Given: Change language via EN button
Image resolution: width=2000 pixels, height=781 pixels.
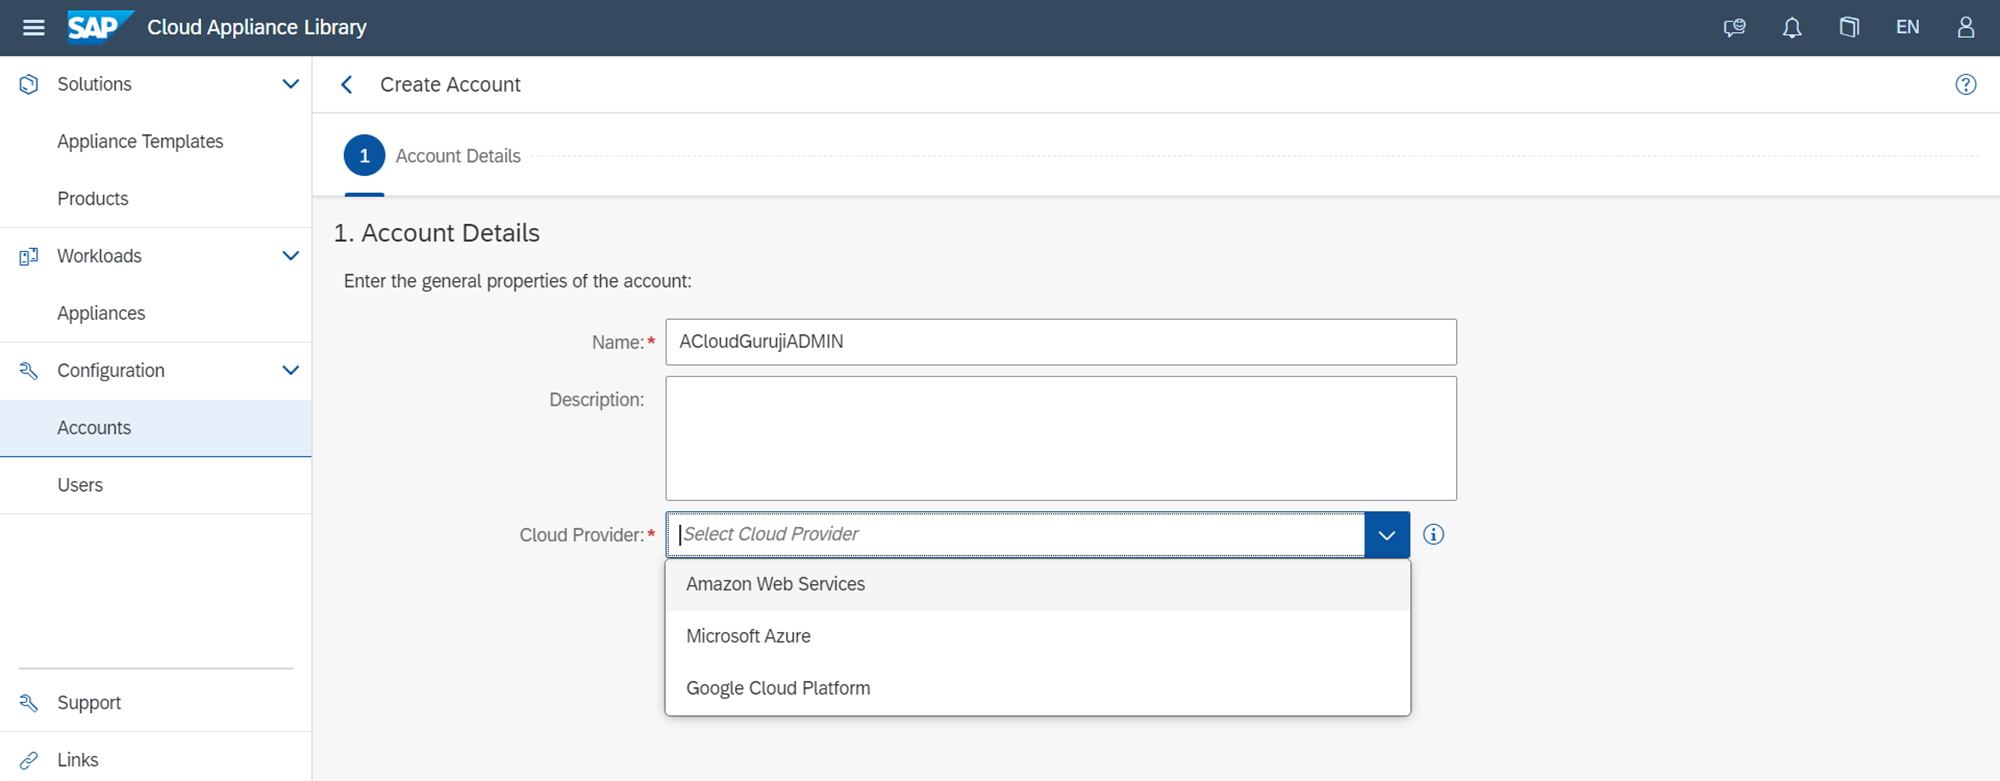Looking at the screenshot, I should click(x=1907, y=27).
